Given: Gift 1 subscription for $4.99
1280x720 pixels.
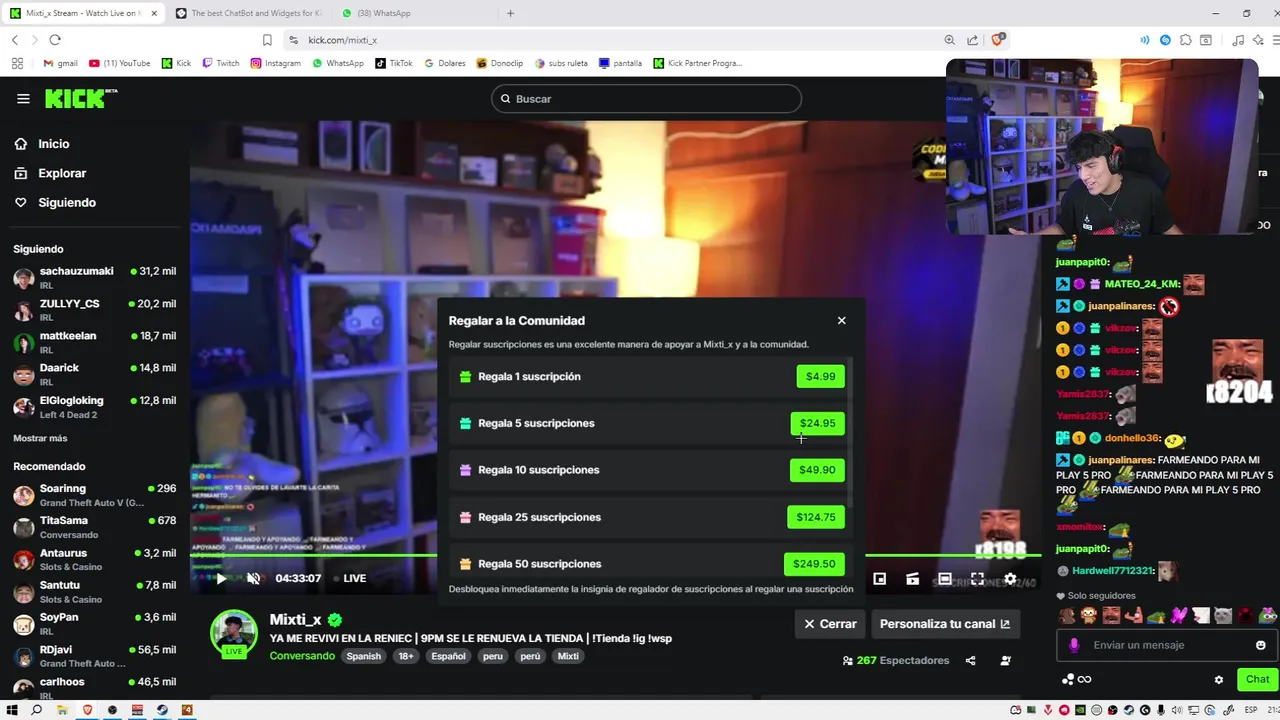Looking at the screenshot, I should tap(820, 376).
